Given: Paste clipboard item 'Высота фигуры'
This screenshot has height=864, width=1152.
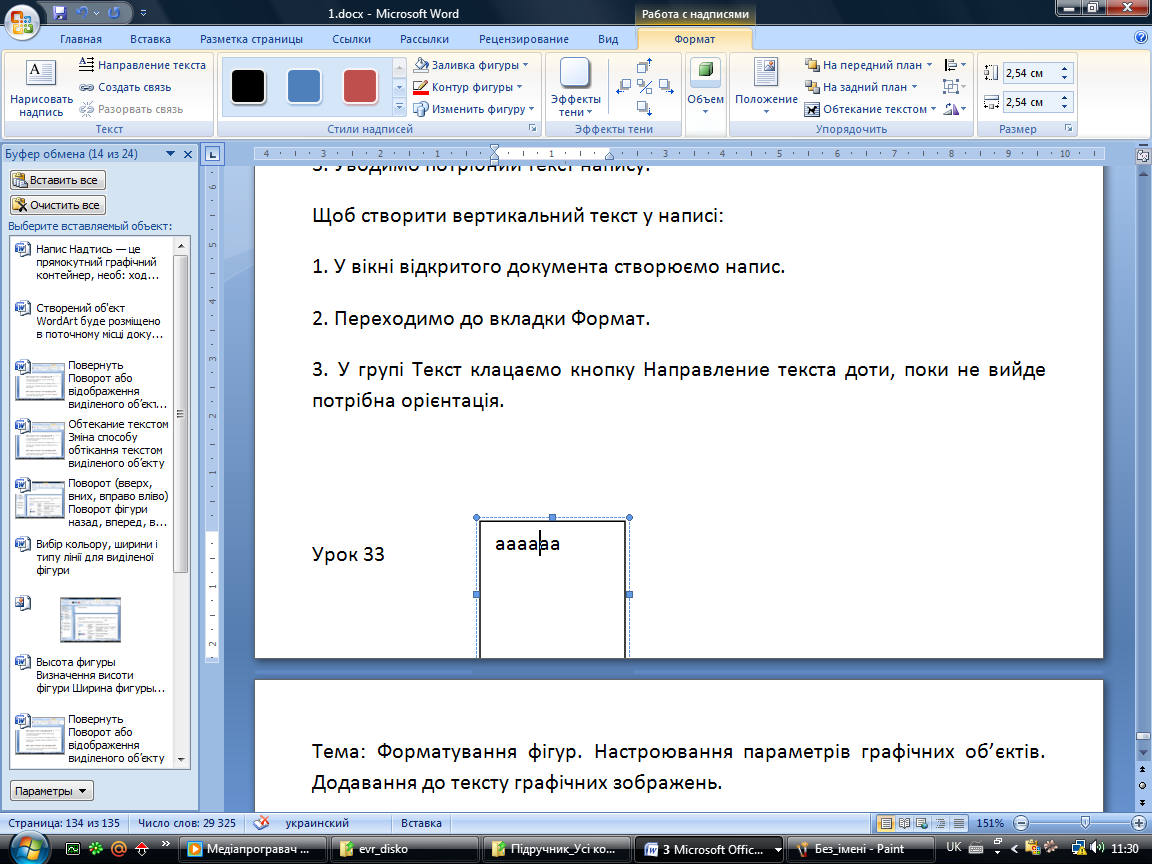Looking at the screenshot, I should pyautogui.click(x=92, y=675).
